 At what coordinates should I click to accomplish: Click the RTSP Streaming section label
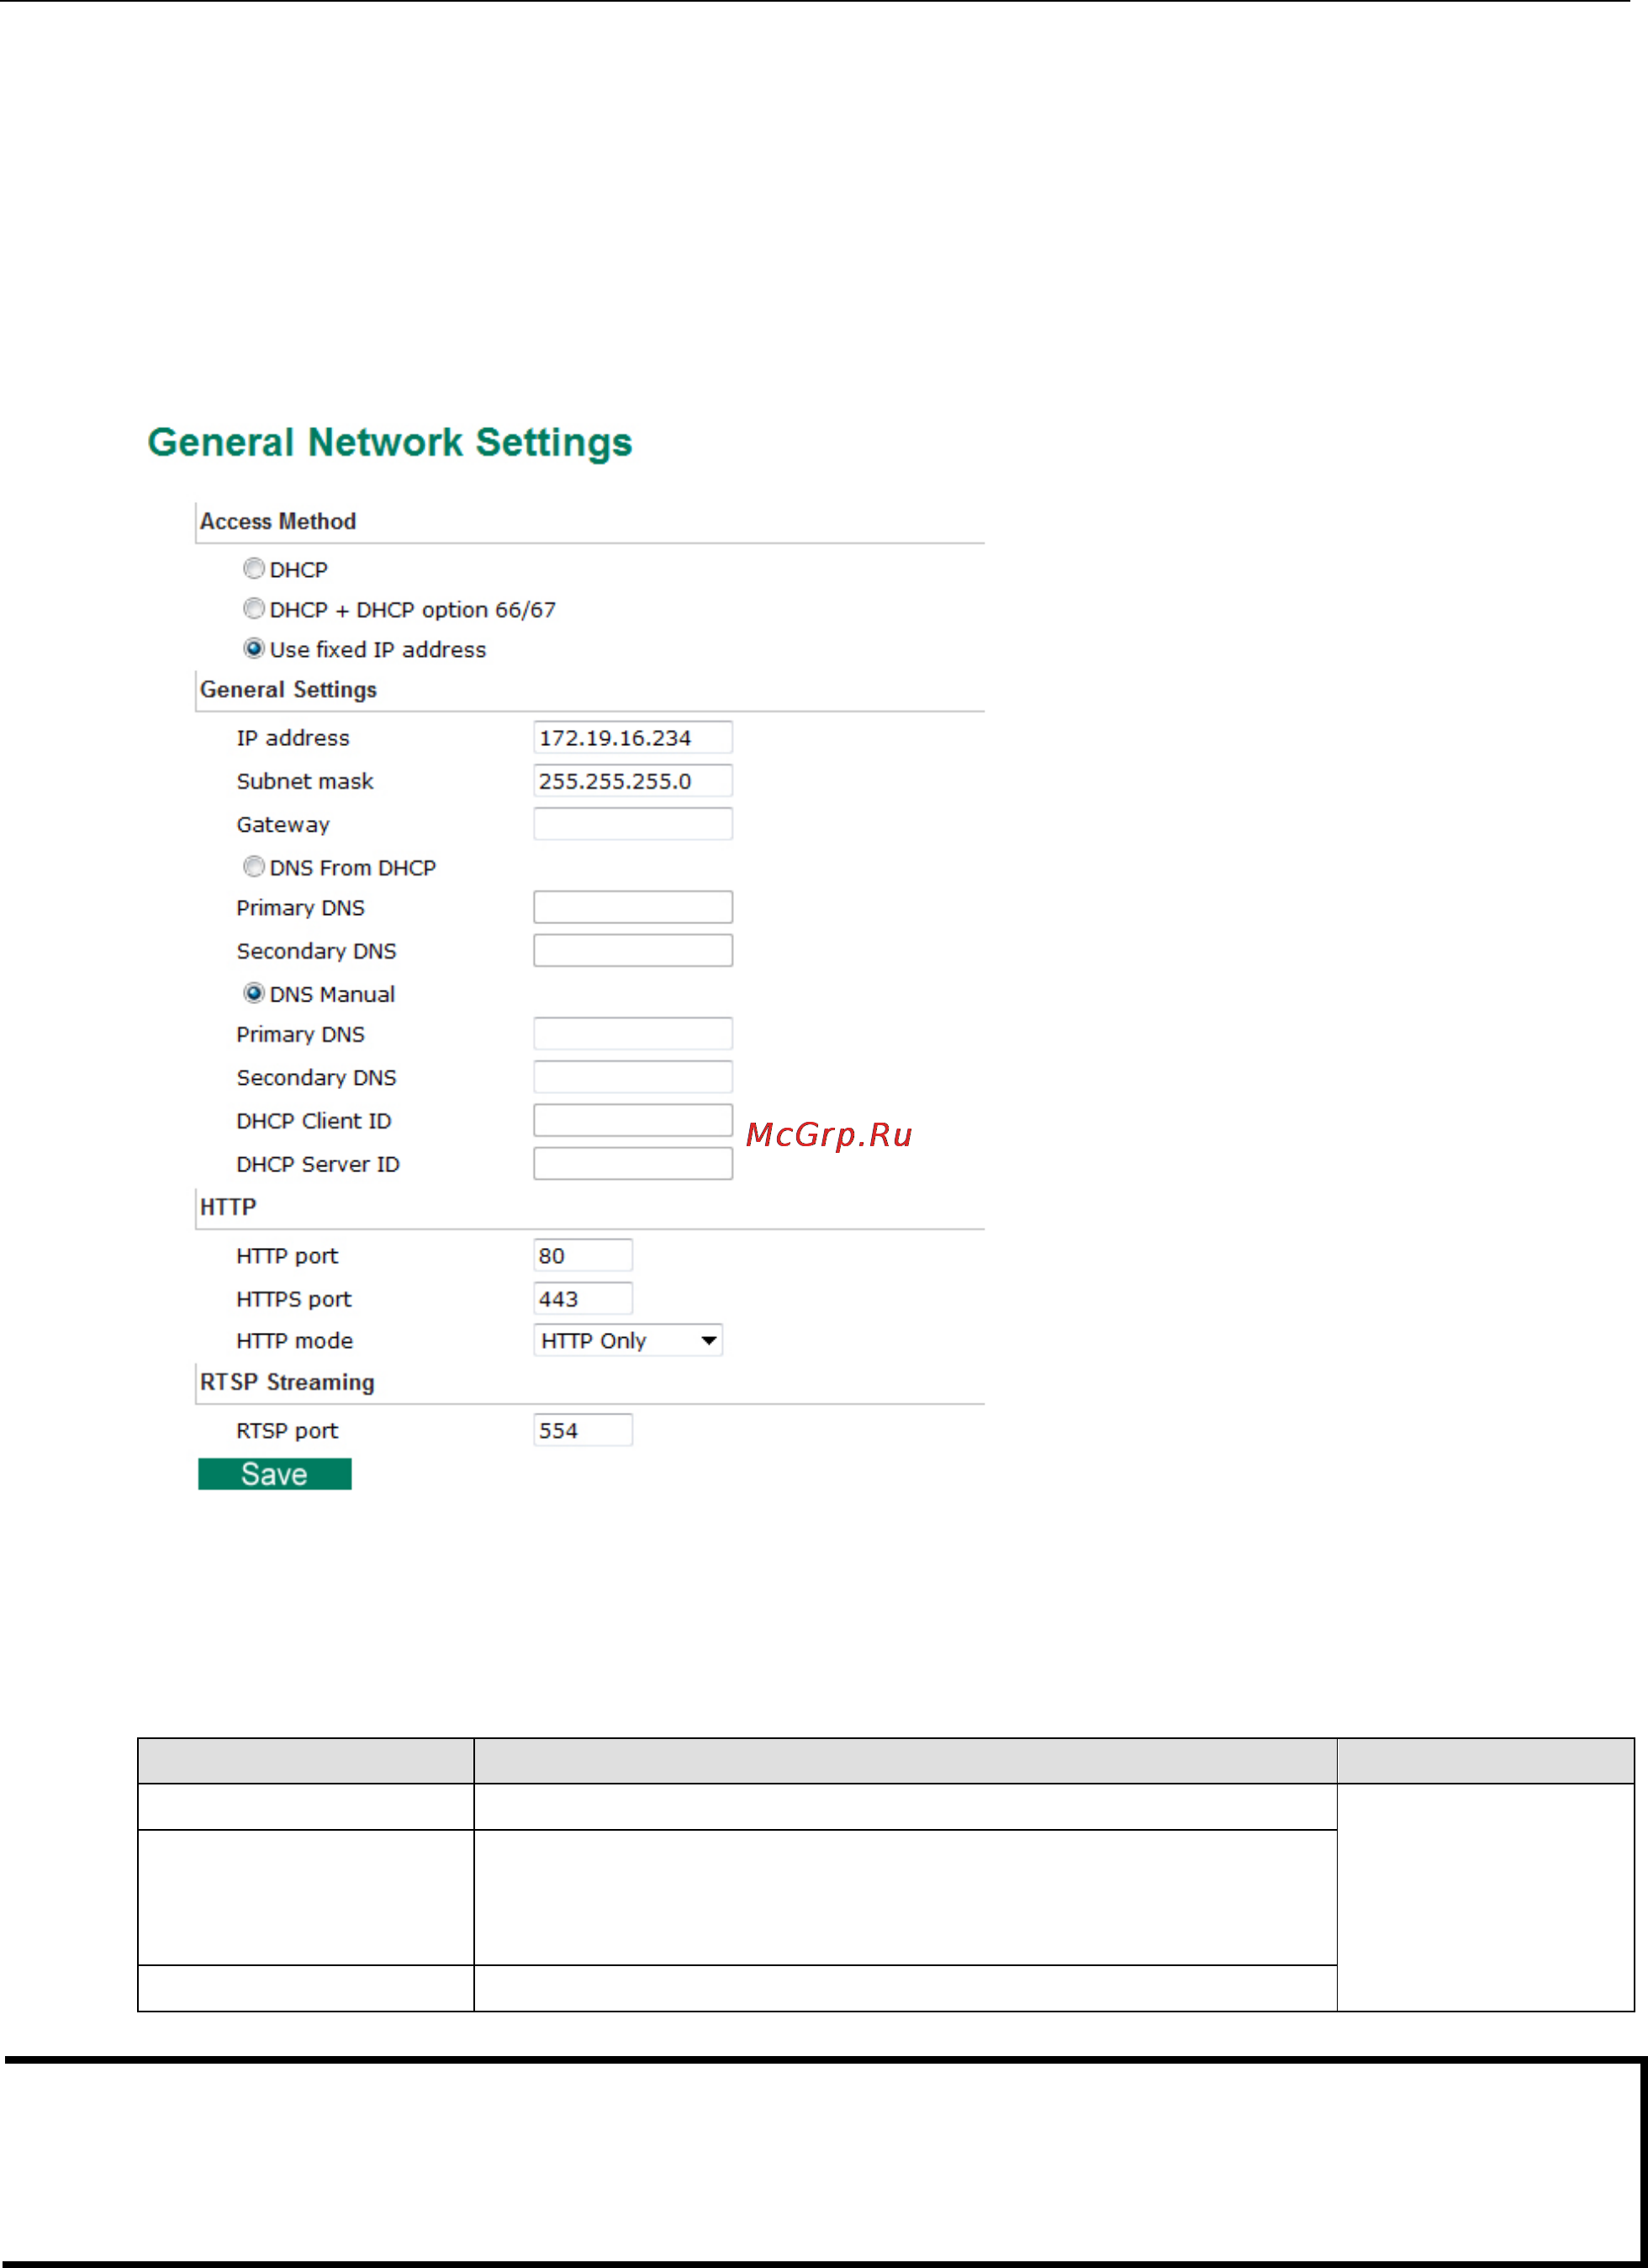pyautogui.click(x=287, y=1382)
